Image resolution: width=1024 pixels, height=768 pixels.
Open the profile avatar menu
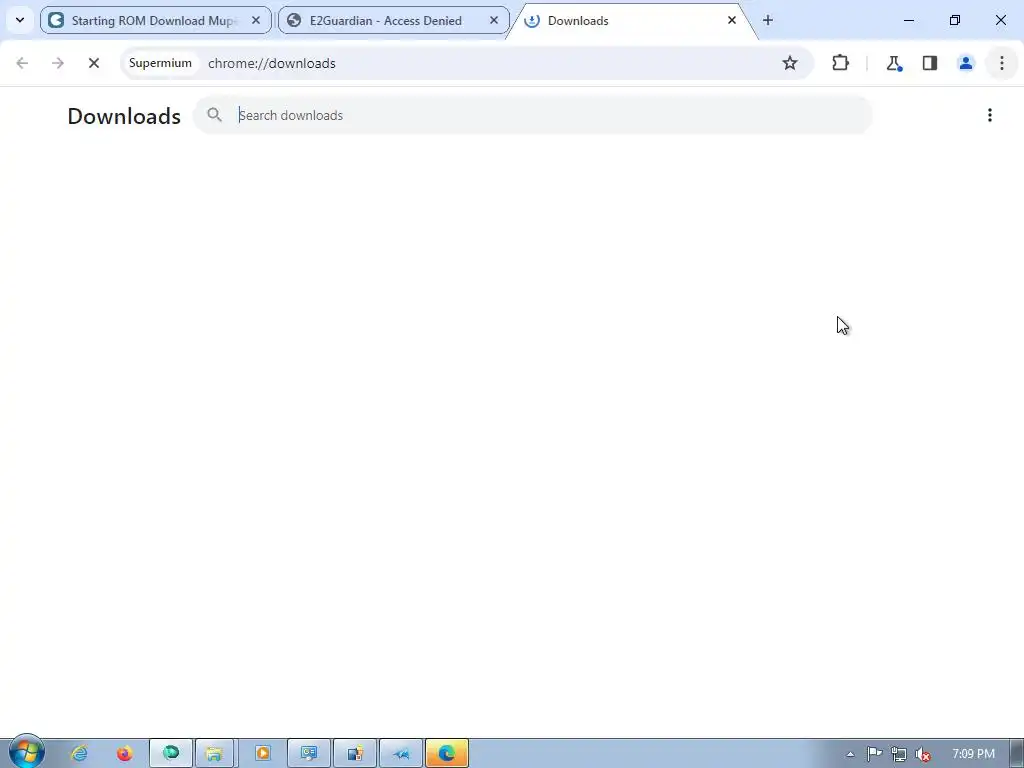point(965,63)
